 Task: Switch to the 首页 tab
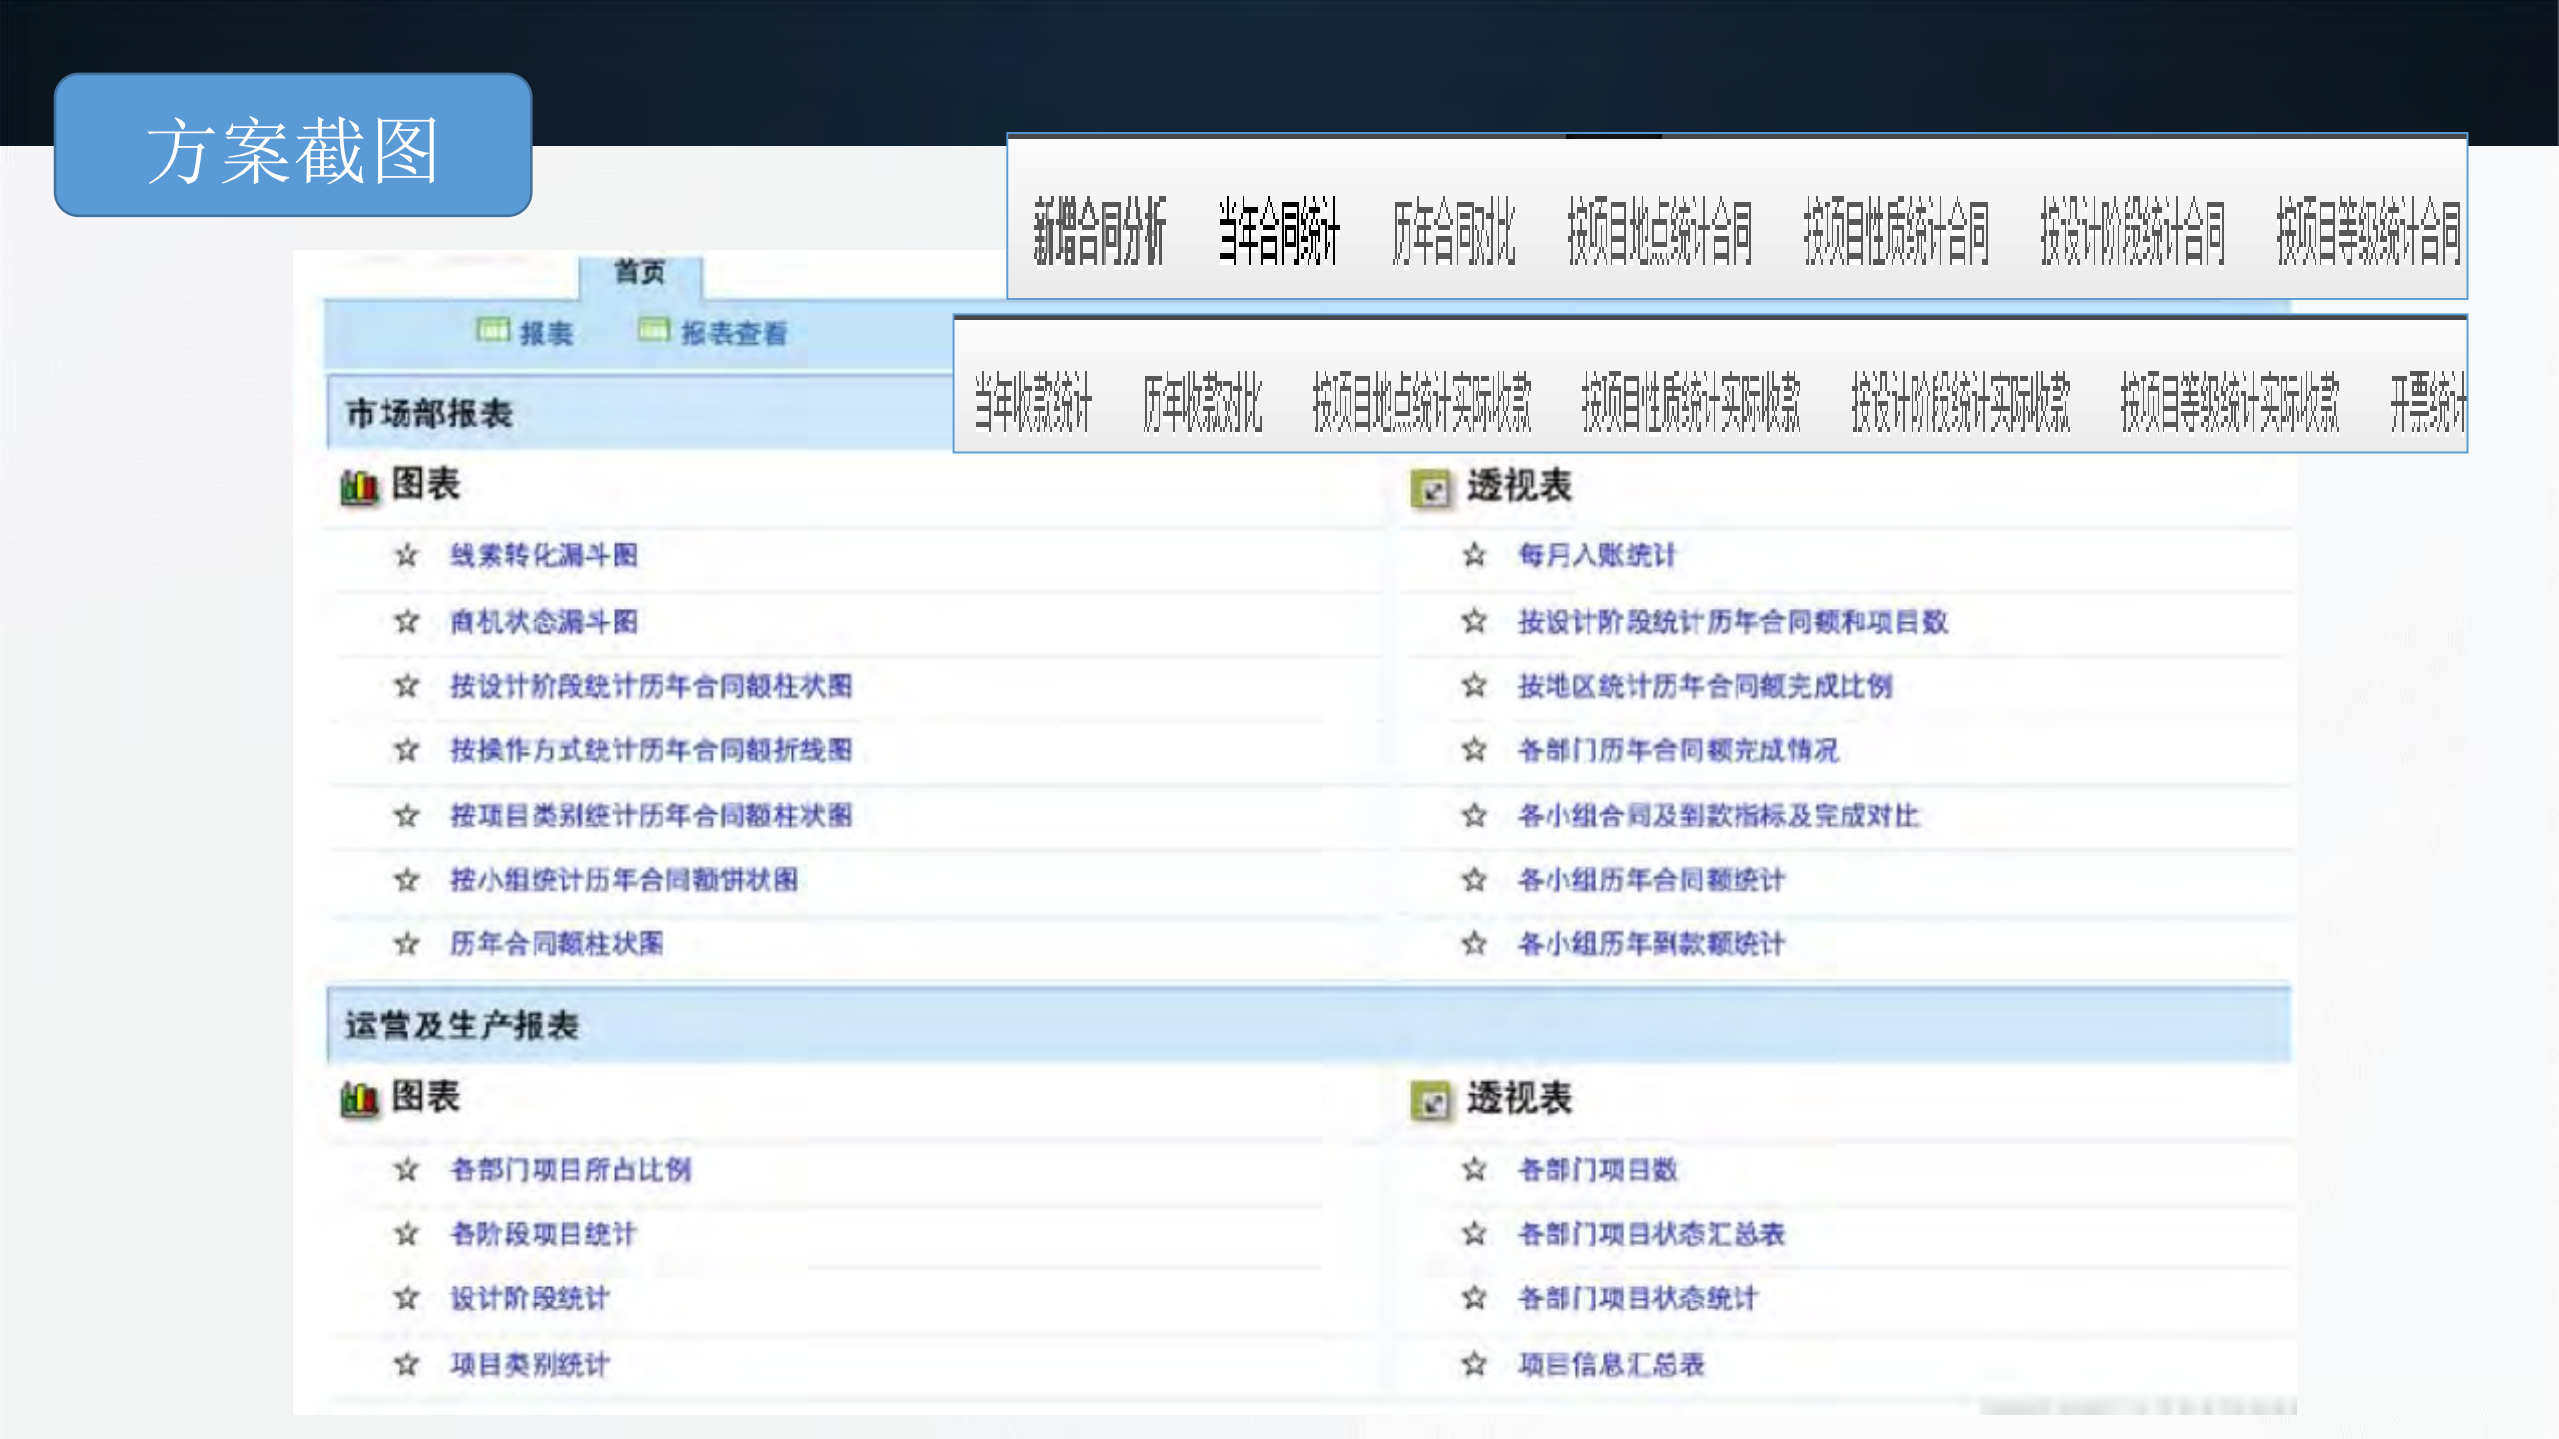pos(641,272)
